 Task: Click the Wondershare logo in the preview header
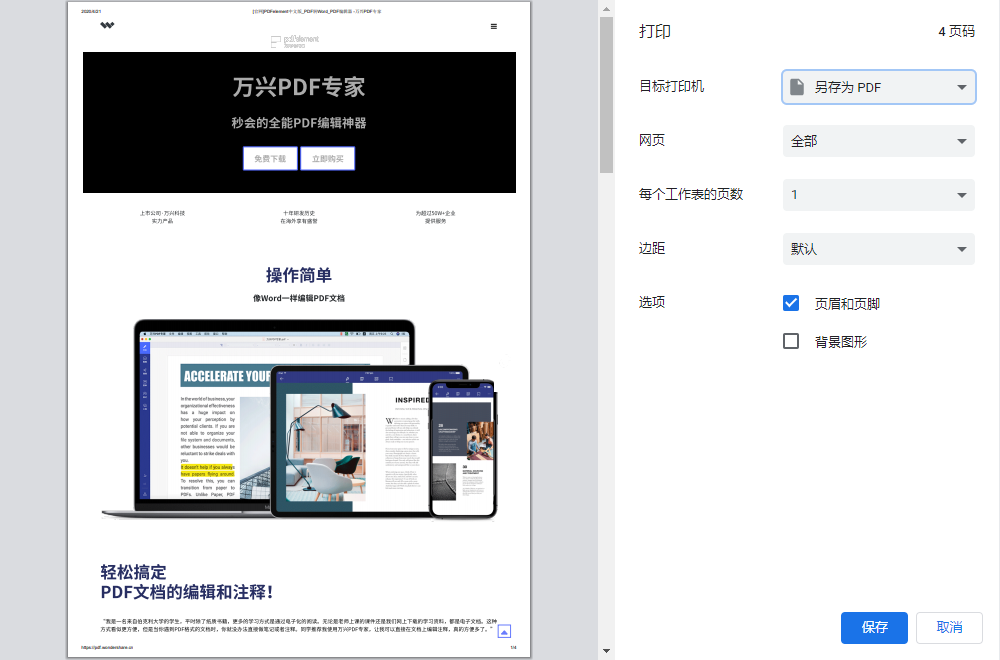(x=107, y=27)
